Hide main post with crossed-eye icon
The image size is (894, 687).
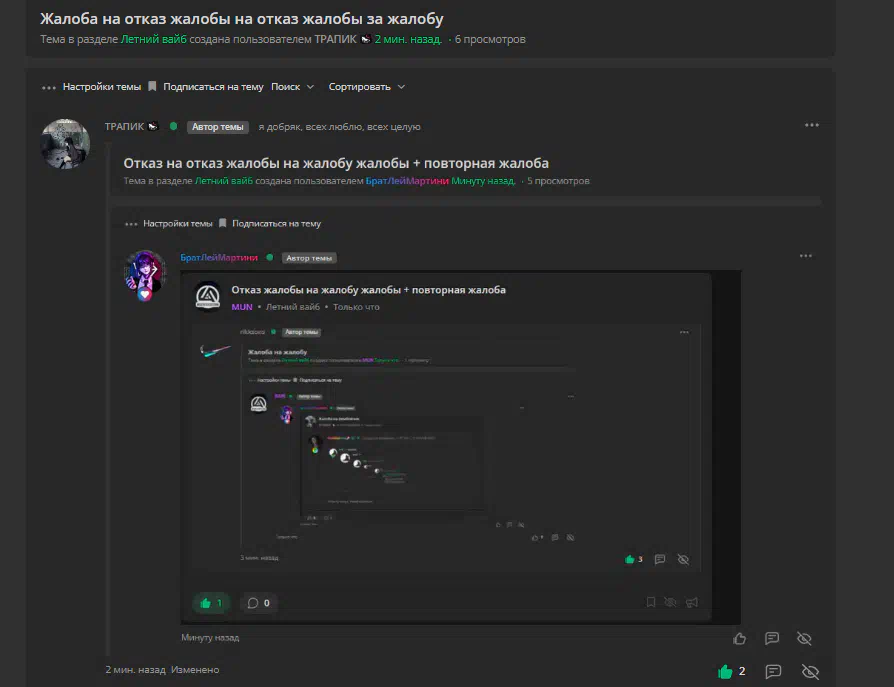tap(810, 672)
